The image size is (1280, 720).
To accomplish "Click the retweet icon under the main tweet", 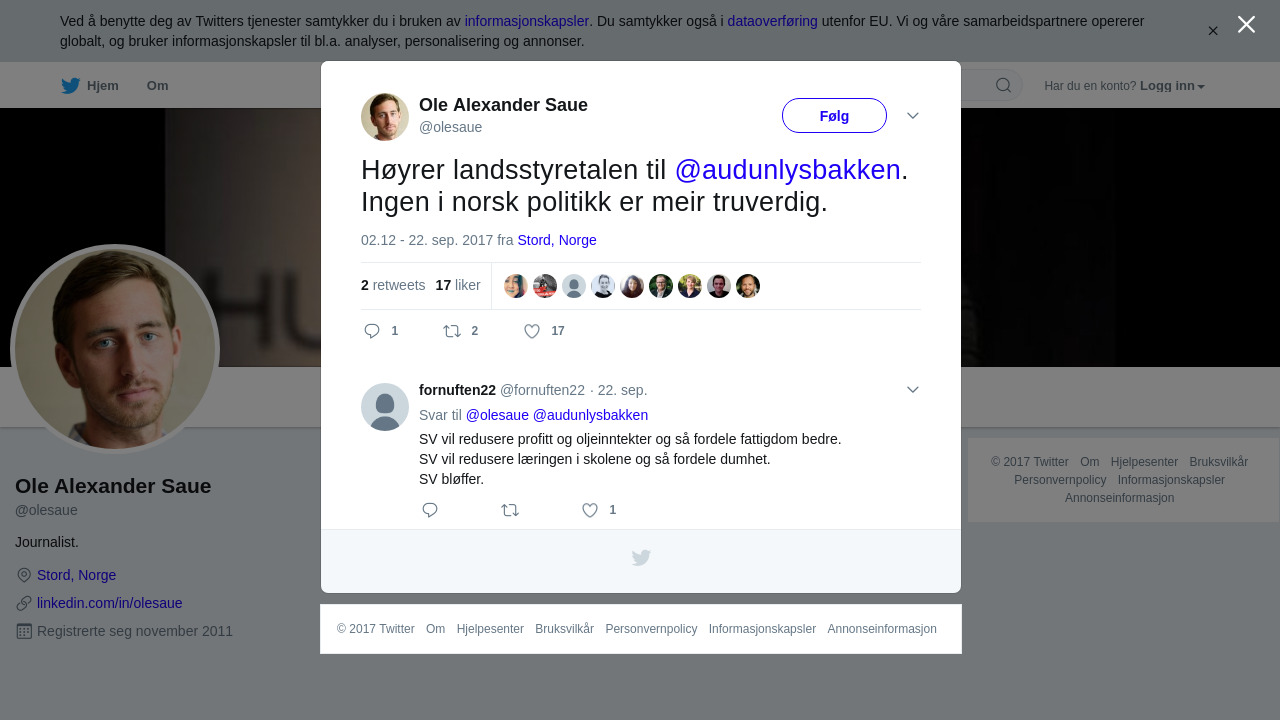I will pos(452,331).
